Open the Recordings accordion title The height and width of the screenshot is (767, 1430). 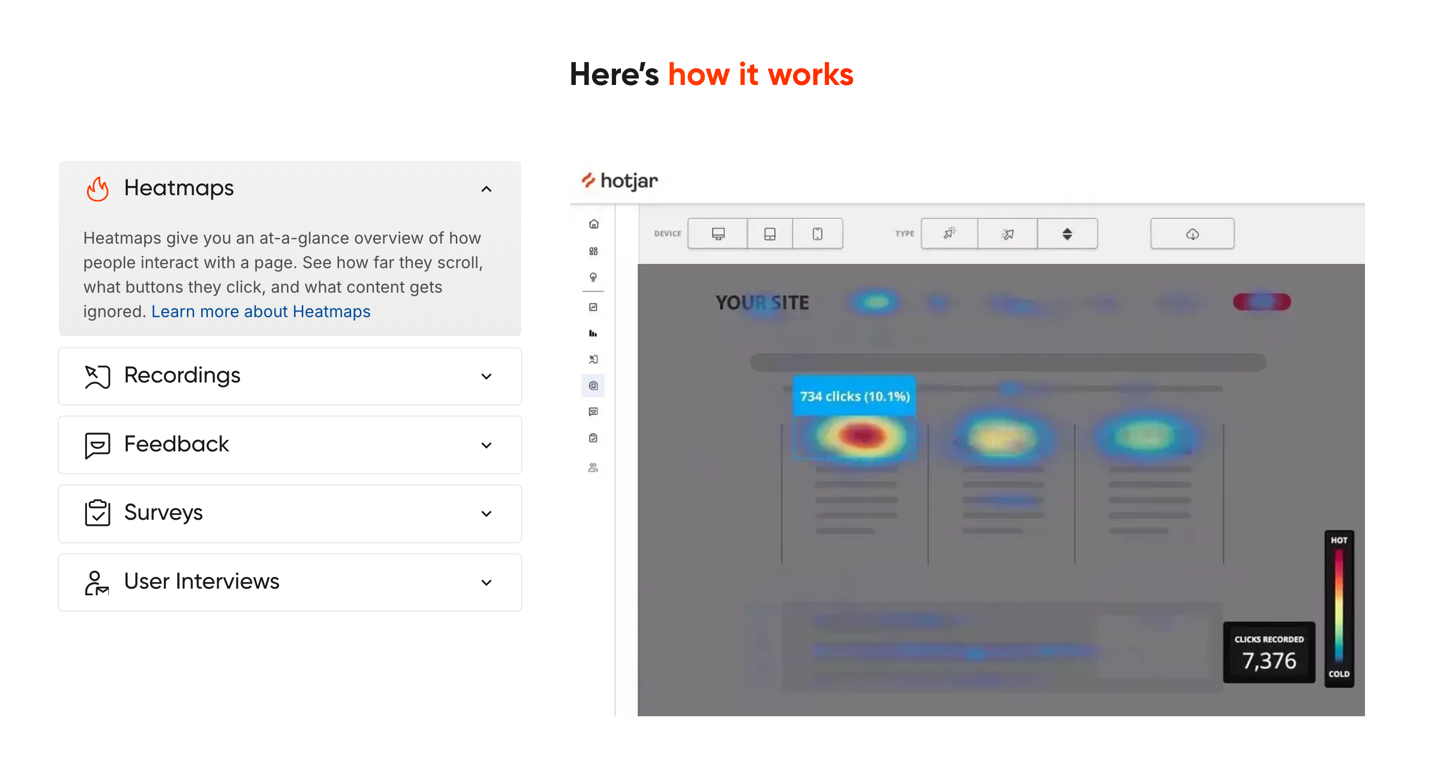coord(182,375)
